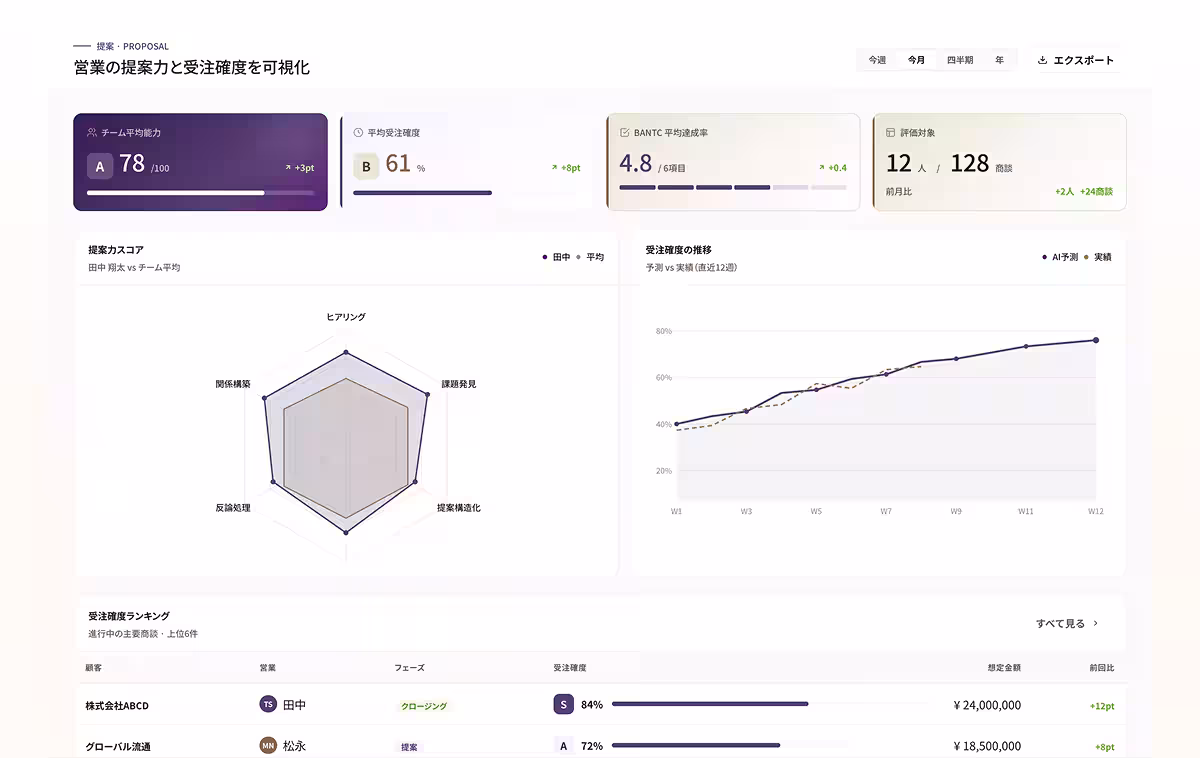Click the team average 78/100 progress bar
Viewport: 1200px width, 758px height.
(201, 192)
